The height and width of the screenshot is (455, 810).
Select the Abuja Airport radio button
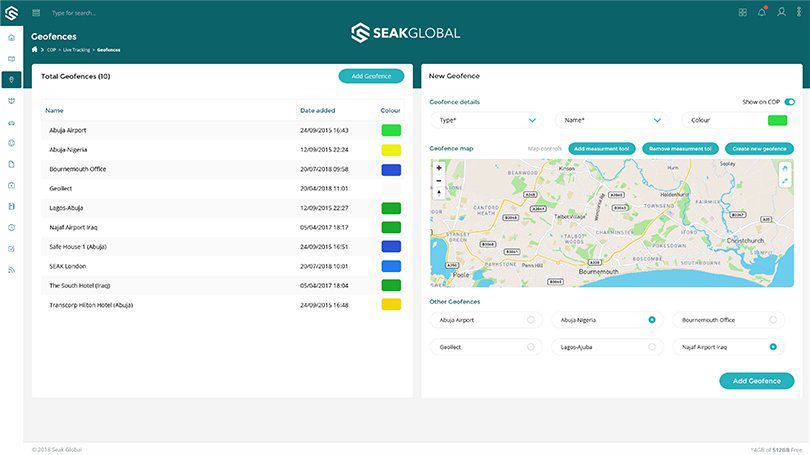(x=530, y=320)
